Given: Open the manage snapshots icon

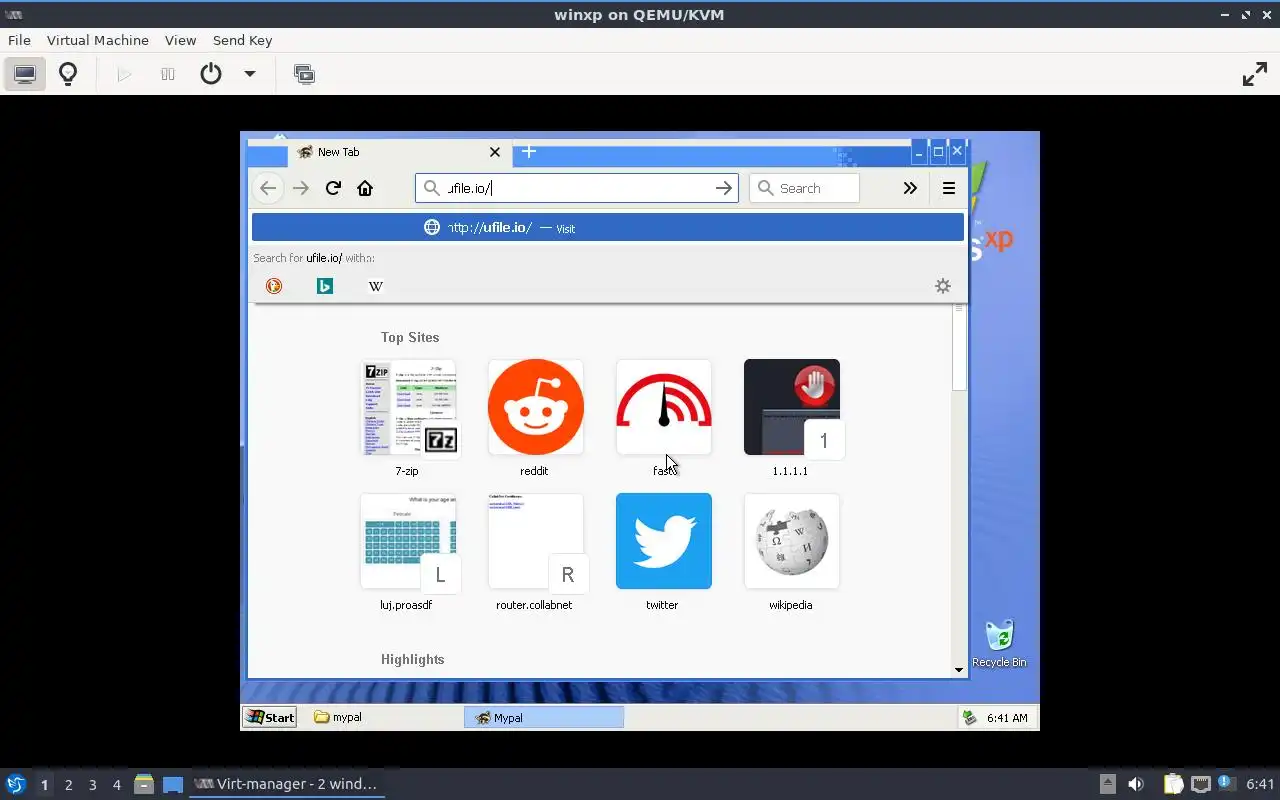Looking at the screenshot, I should (304, 74).
